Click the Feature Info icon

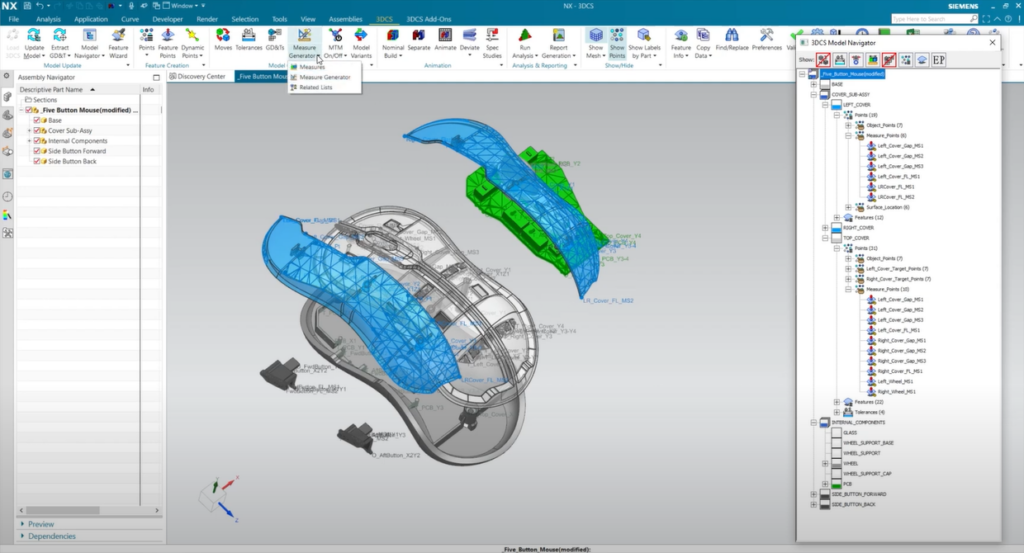click(x=680, y=35)
